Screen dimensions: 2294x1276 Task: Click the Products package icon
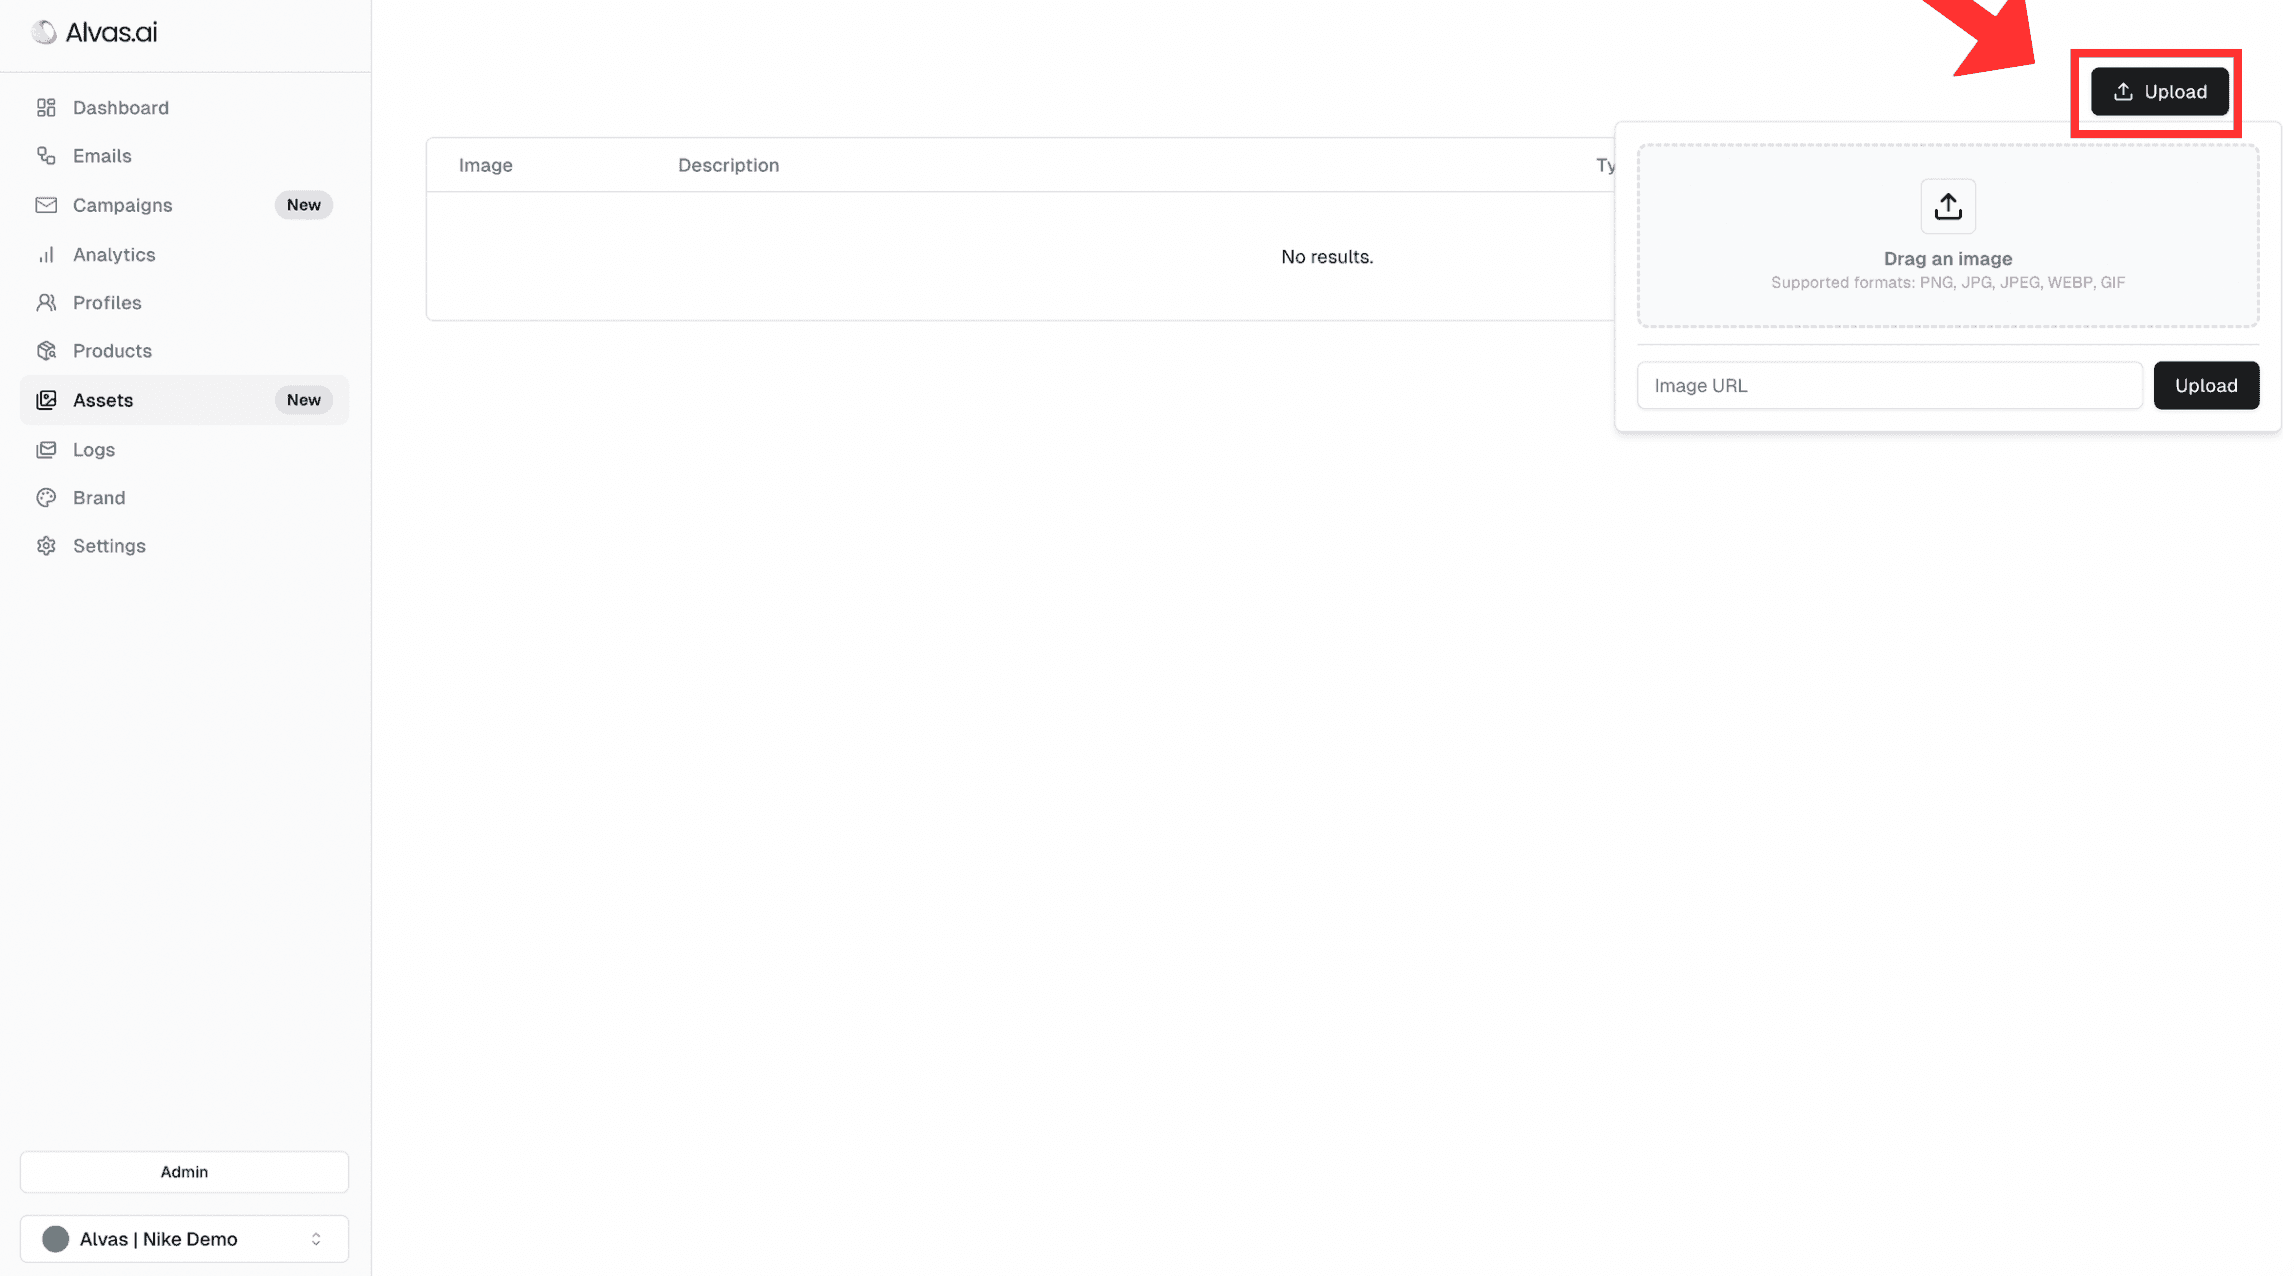pos(46,351)
